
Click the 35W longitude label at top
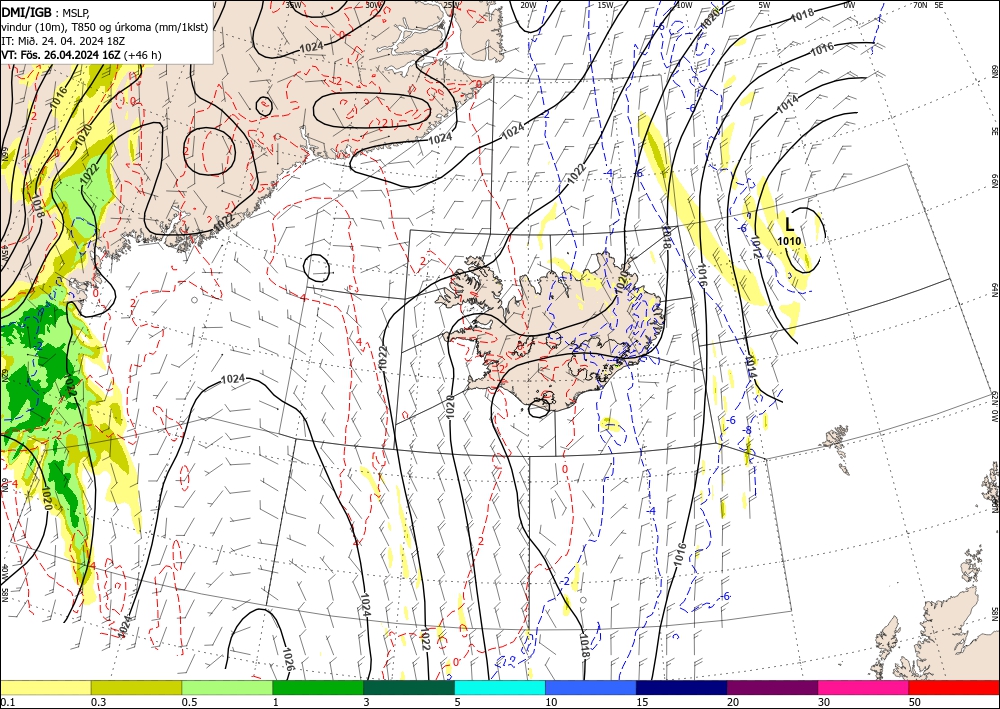(x=293, y=4)
